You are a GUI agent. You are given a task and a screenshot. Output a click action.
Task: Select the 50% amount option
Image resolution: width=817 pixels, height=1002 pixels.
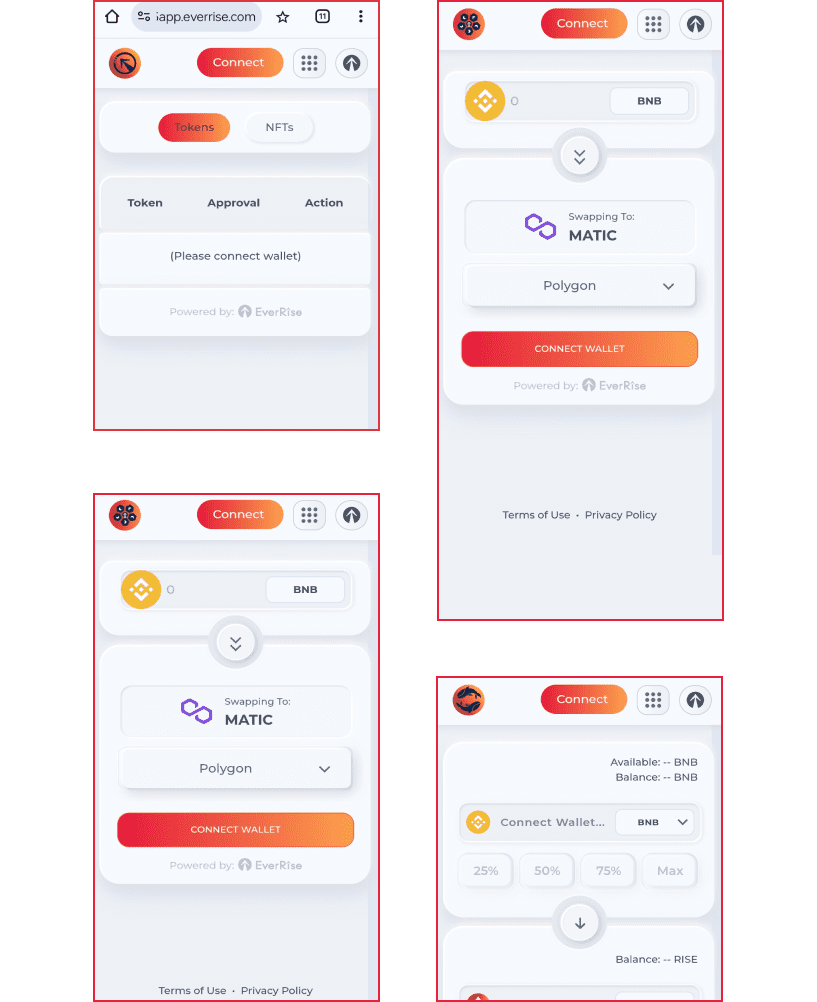click(x=547, y=870)
